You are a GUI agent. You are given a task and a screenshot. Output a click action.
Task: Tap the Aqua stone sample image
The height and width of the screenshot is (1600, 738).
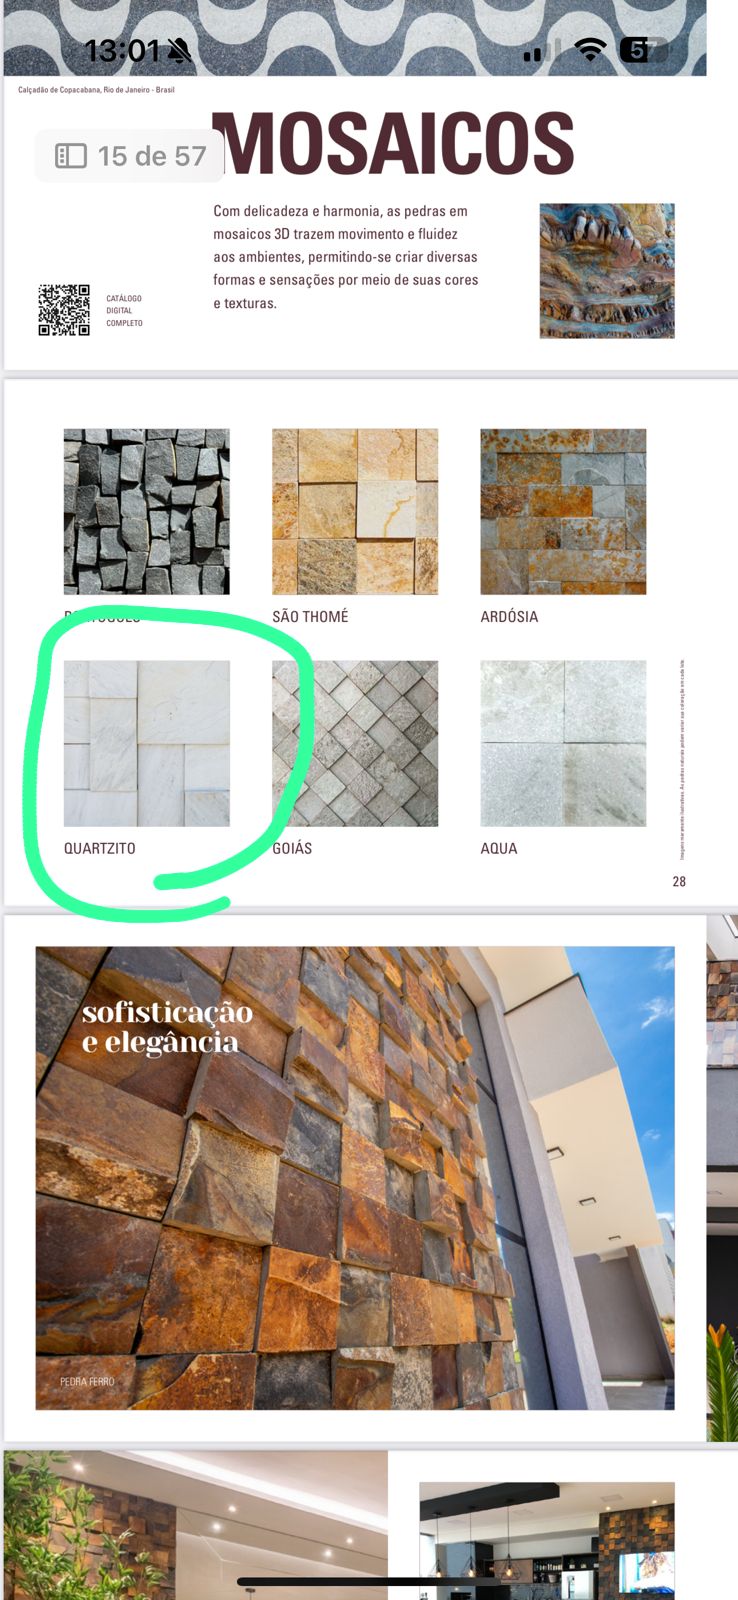click(563, 743)
